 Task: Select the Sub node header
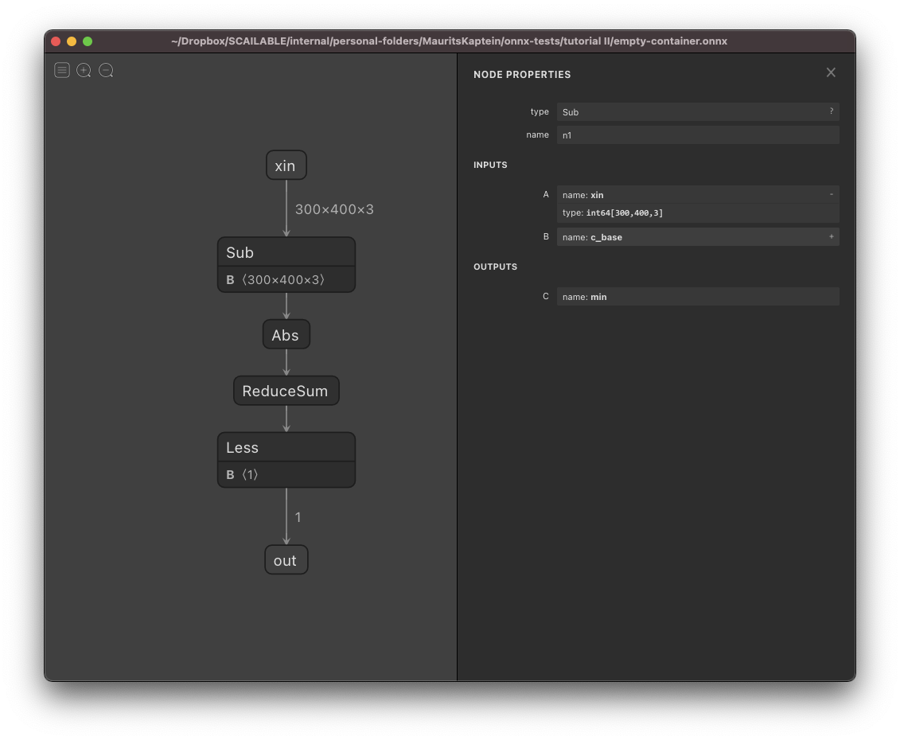tap(286, 252)
